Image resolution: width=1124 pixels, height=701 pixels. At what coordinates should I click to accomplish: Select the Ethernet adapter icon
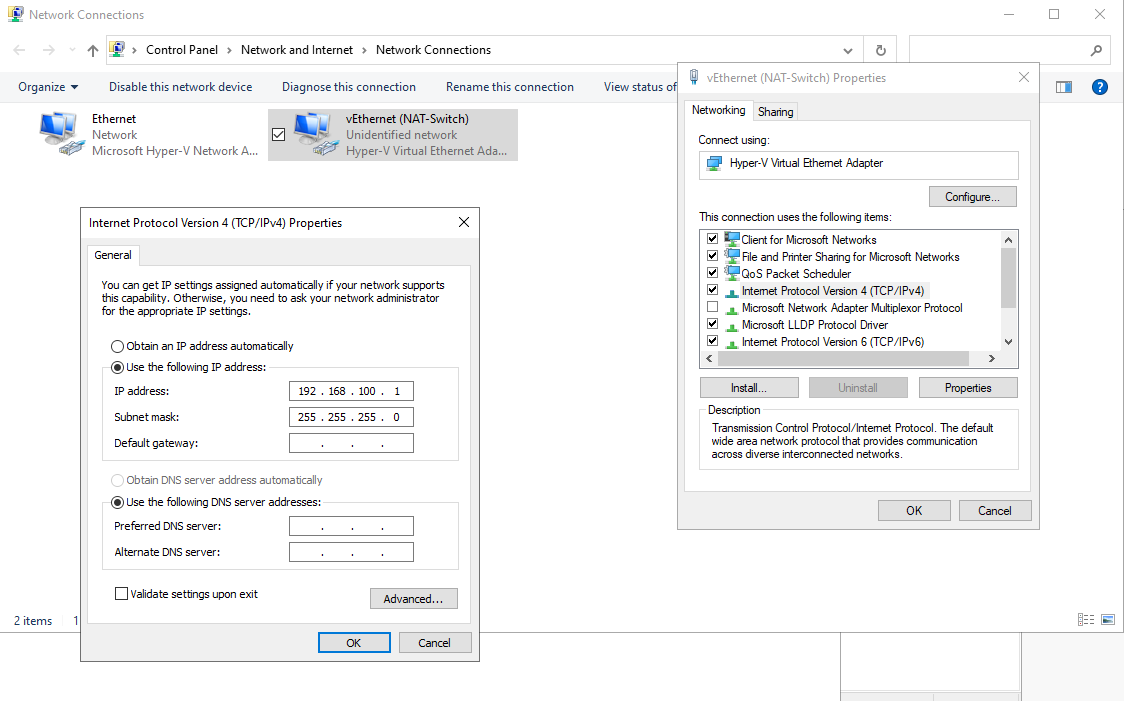[x=60, y=134]
